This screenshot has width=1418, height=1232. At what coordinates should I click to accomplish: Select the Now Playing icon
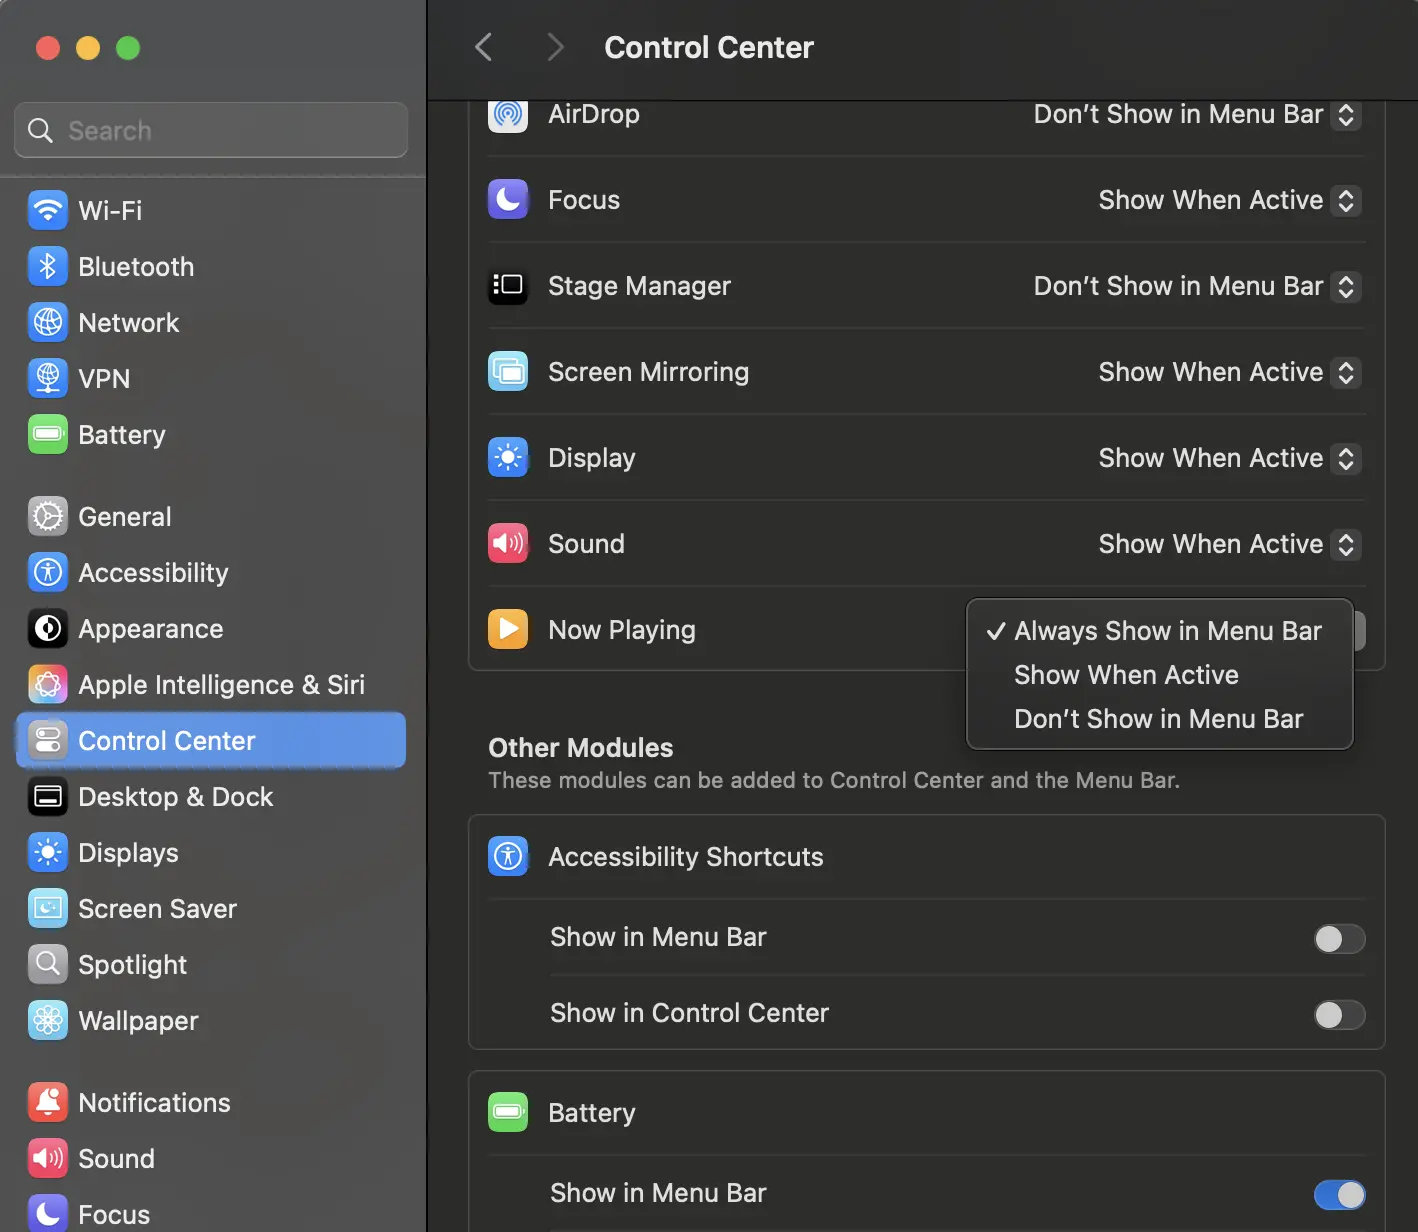click(x=508, y=629)
